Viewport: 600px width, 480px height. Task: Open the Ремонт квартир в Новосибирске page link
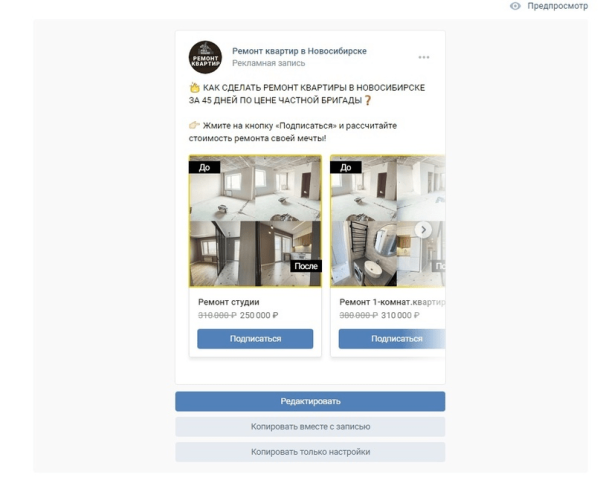pos(299,51)
